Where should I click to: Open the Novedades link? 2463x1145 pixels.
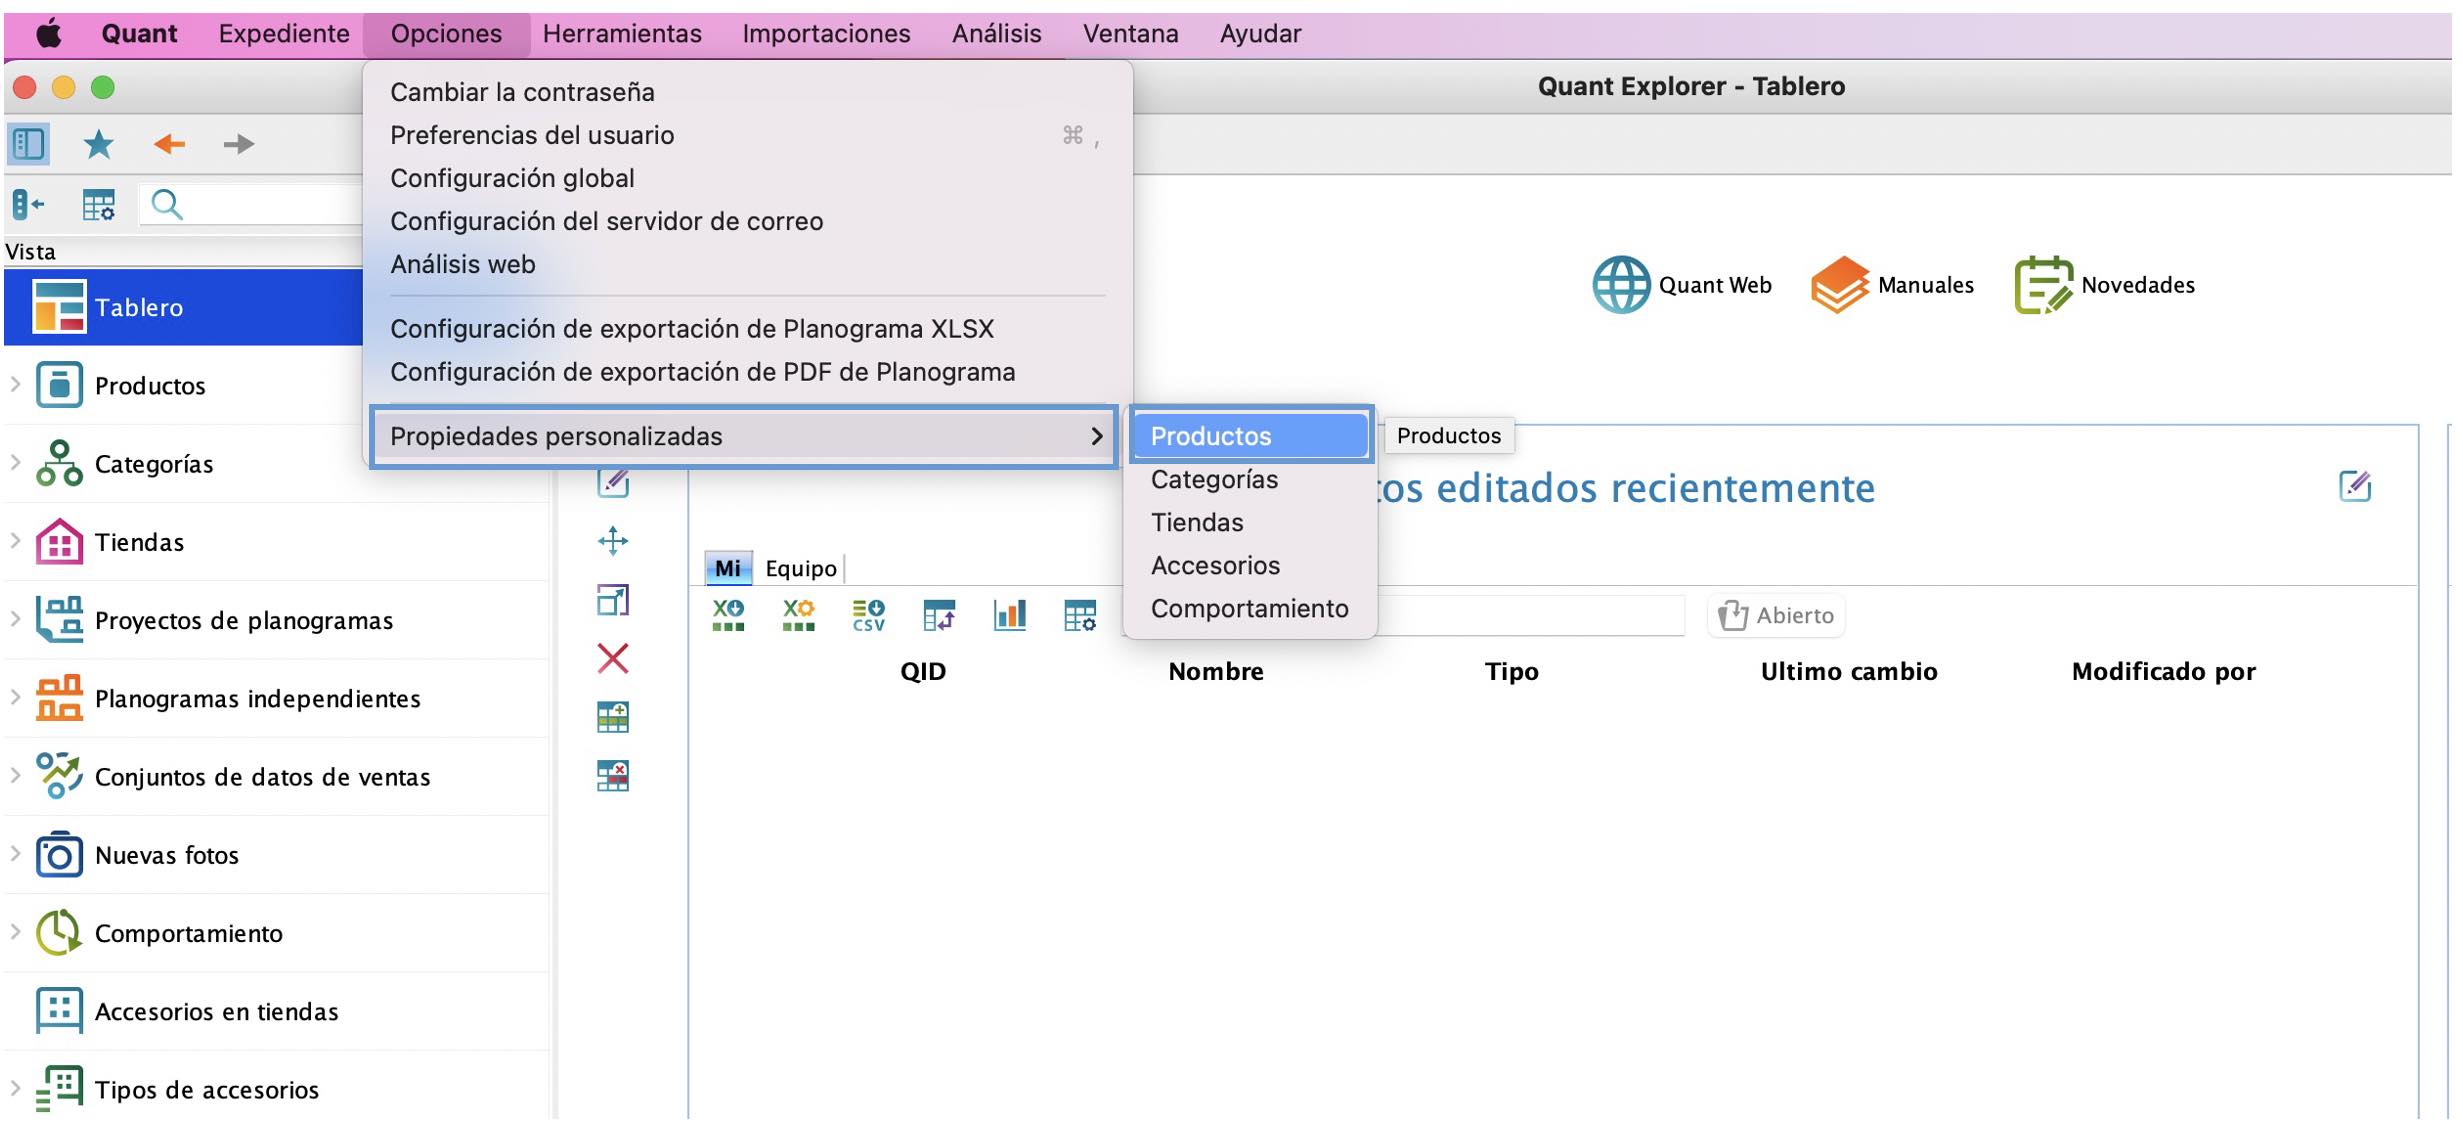pyautogui.click(x=2105, y=285)
